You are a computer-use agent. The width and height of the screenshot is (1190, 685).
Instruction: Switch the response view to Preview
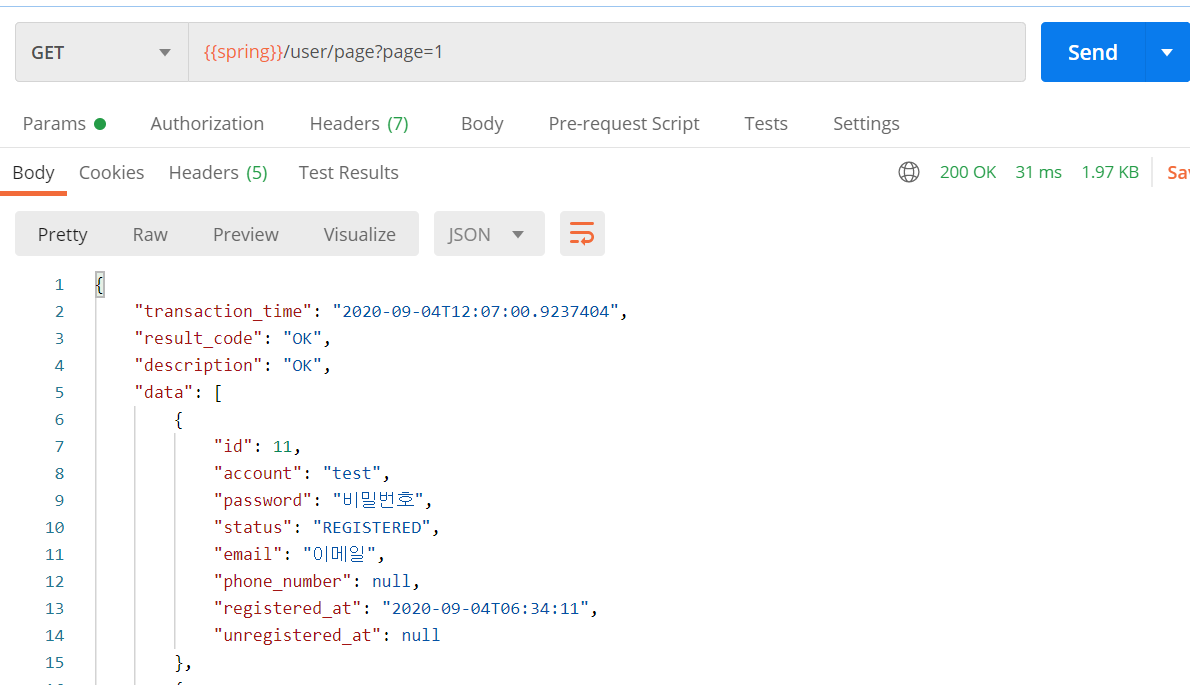(246, 234)
